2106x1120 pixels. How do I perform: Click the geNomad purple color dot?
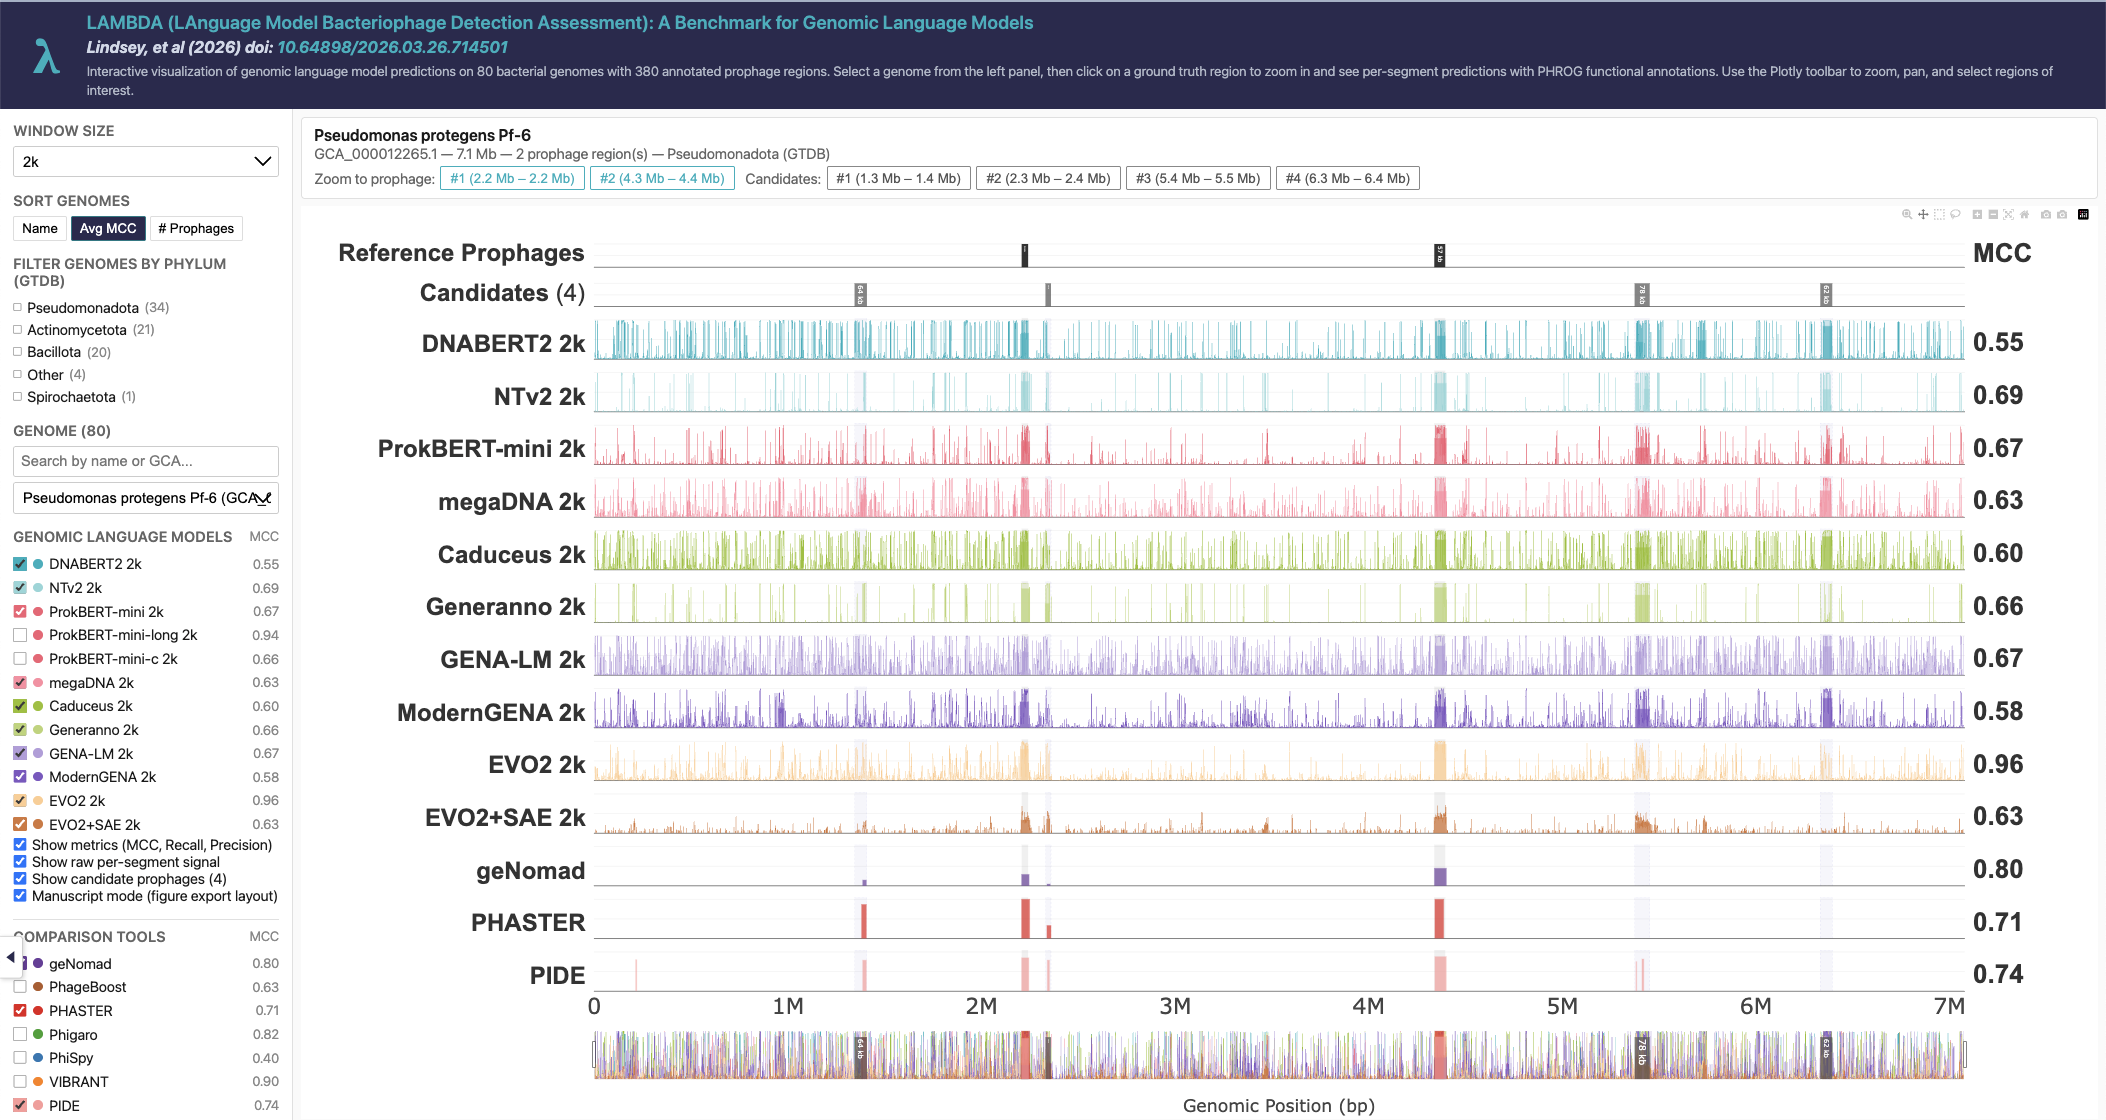tap(38, 964)
